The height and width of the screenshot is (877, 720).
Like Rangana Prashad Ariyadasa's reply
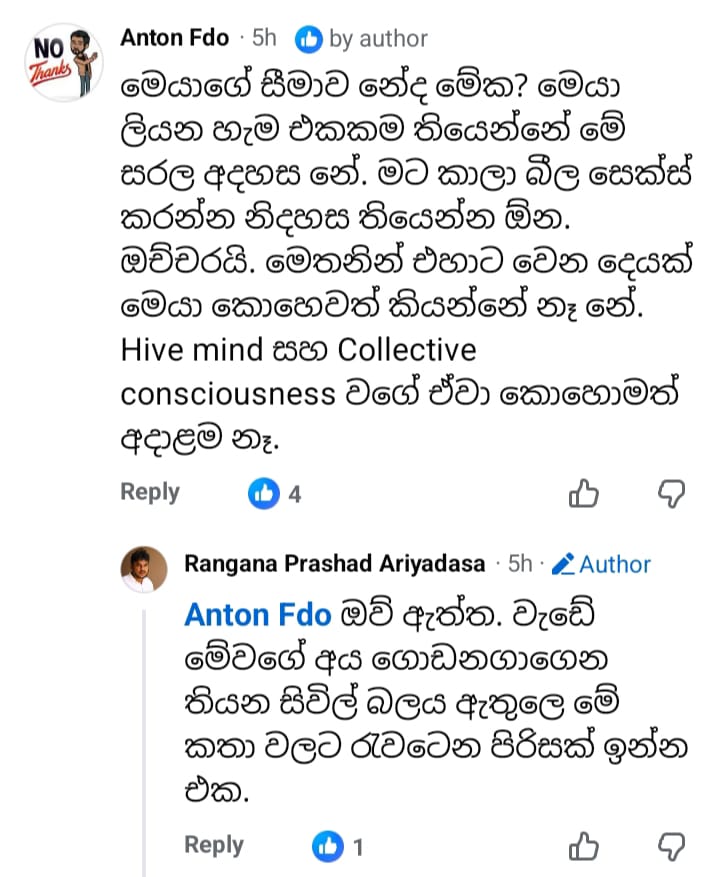click(583, 846)
